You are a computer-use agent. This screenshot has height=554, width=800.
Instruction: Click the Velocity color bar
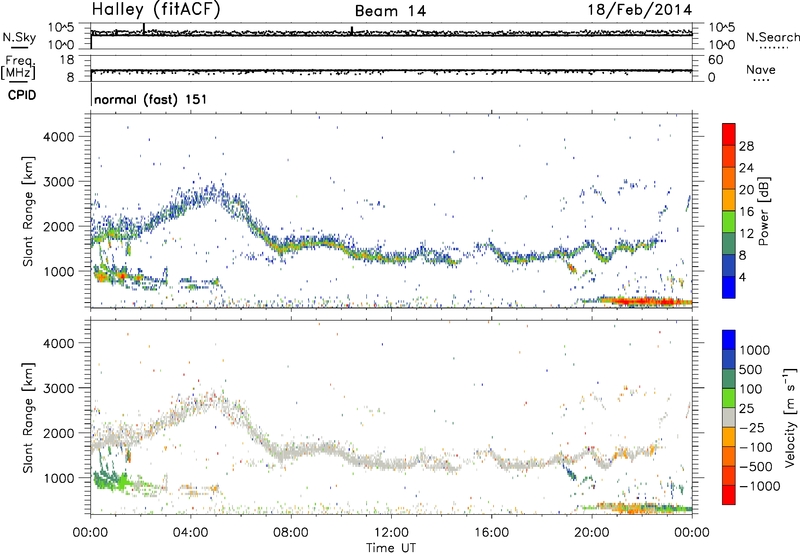(729, 417)
